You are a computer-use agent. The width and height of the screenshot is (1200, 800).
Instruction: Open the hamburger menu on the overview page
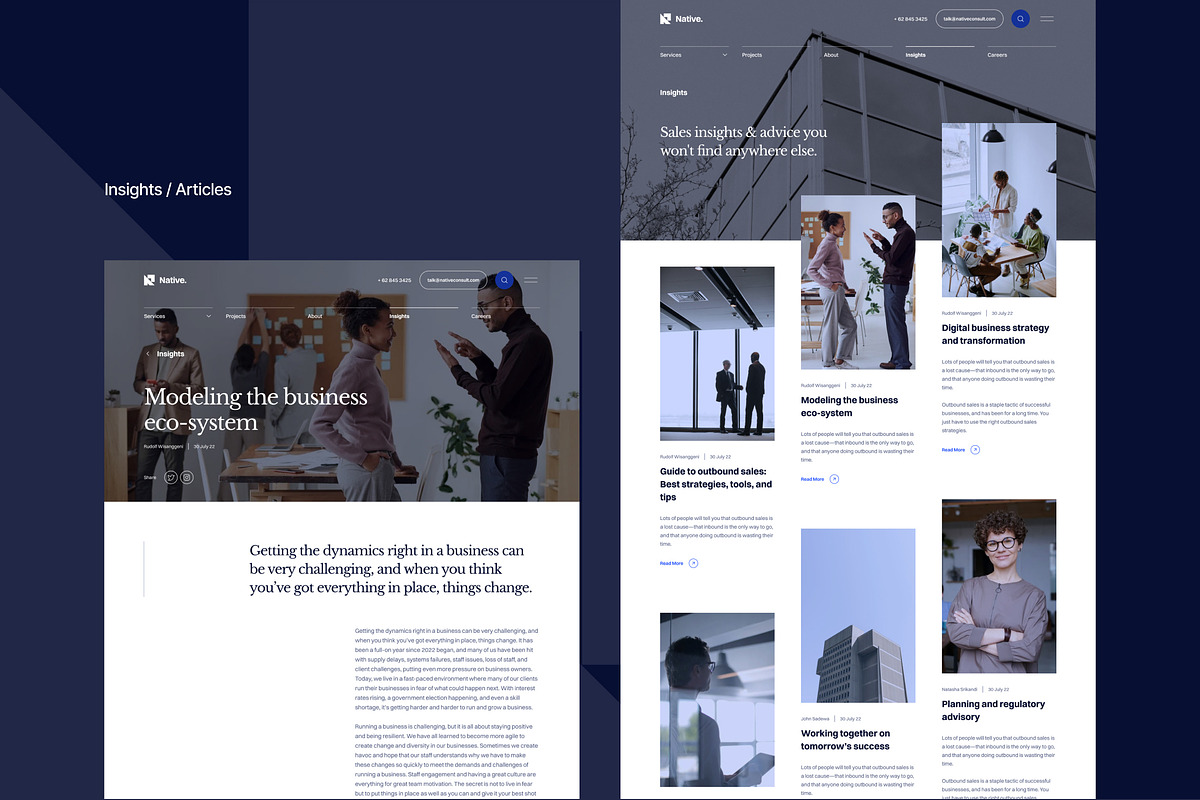pos(1048,18)
